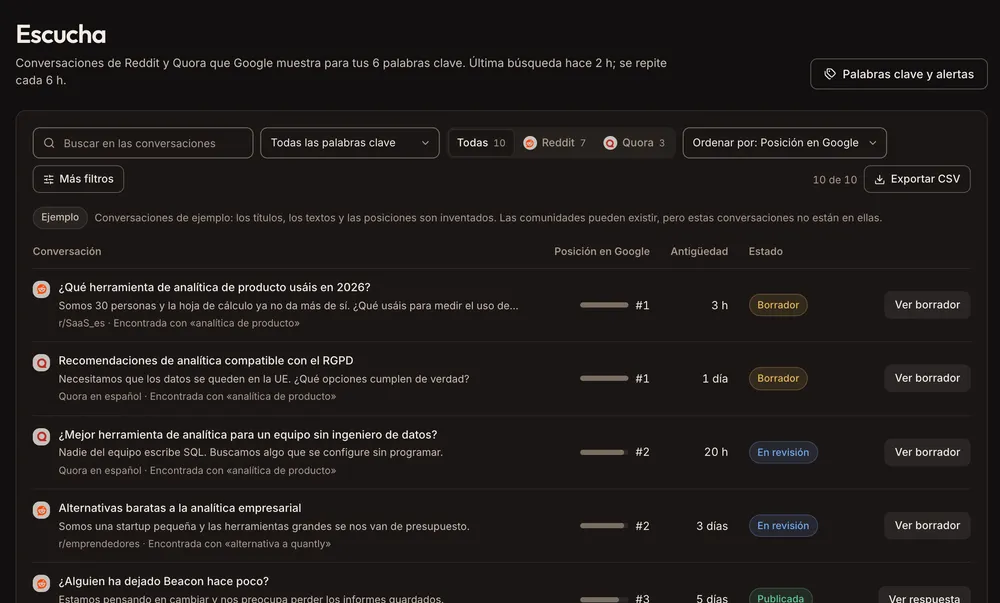The image size is (1000, 603).
Task: Focus the Buscar en las conversaciones field
Action: pyautogui.click(x=143, y=143)
